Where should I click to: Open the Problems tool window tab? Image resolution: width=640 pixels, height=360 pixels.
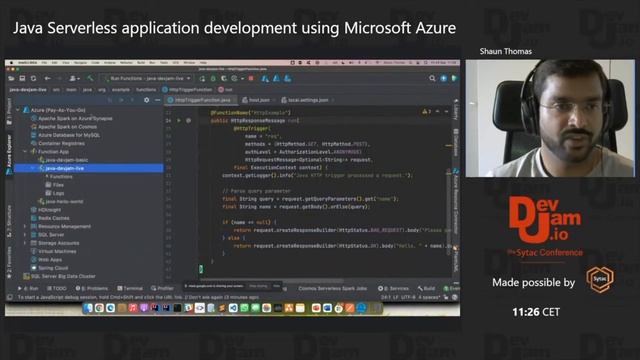pyautogui.click(x=92, y=288)
